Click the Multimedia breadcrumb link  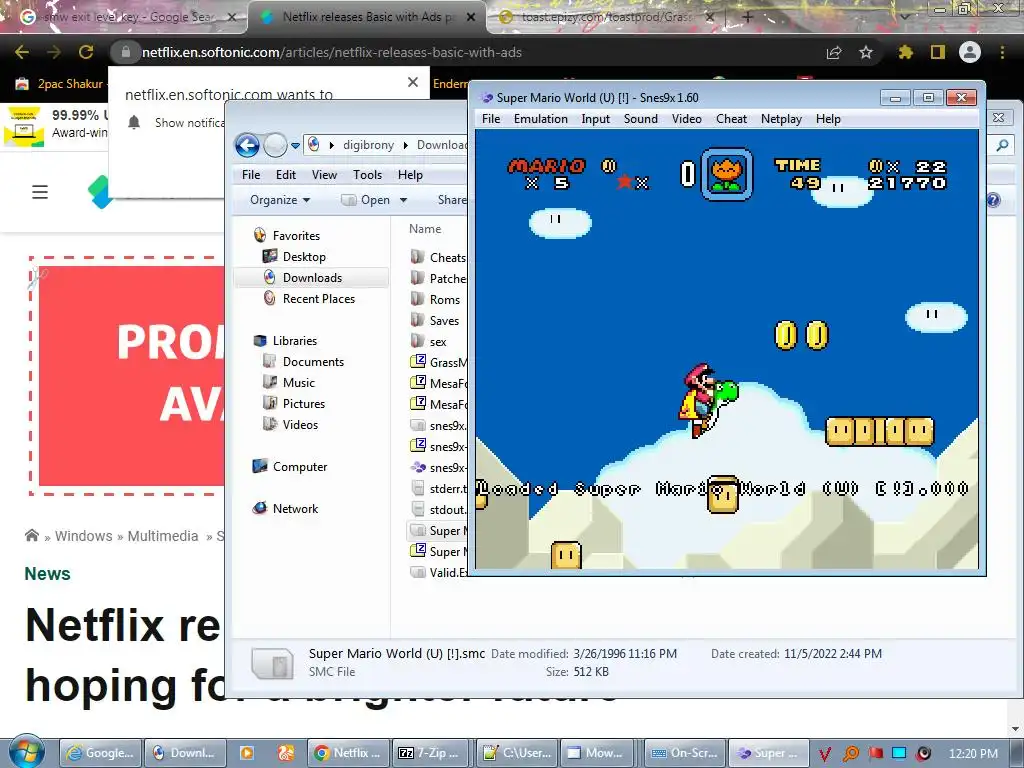point(163,536)
